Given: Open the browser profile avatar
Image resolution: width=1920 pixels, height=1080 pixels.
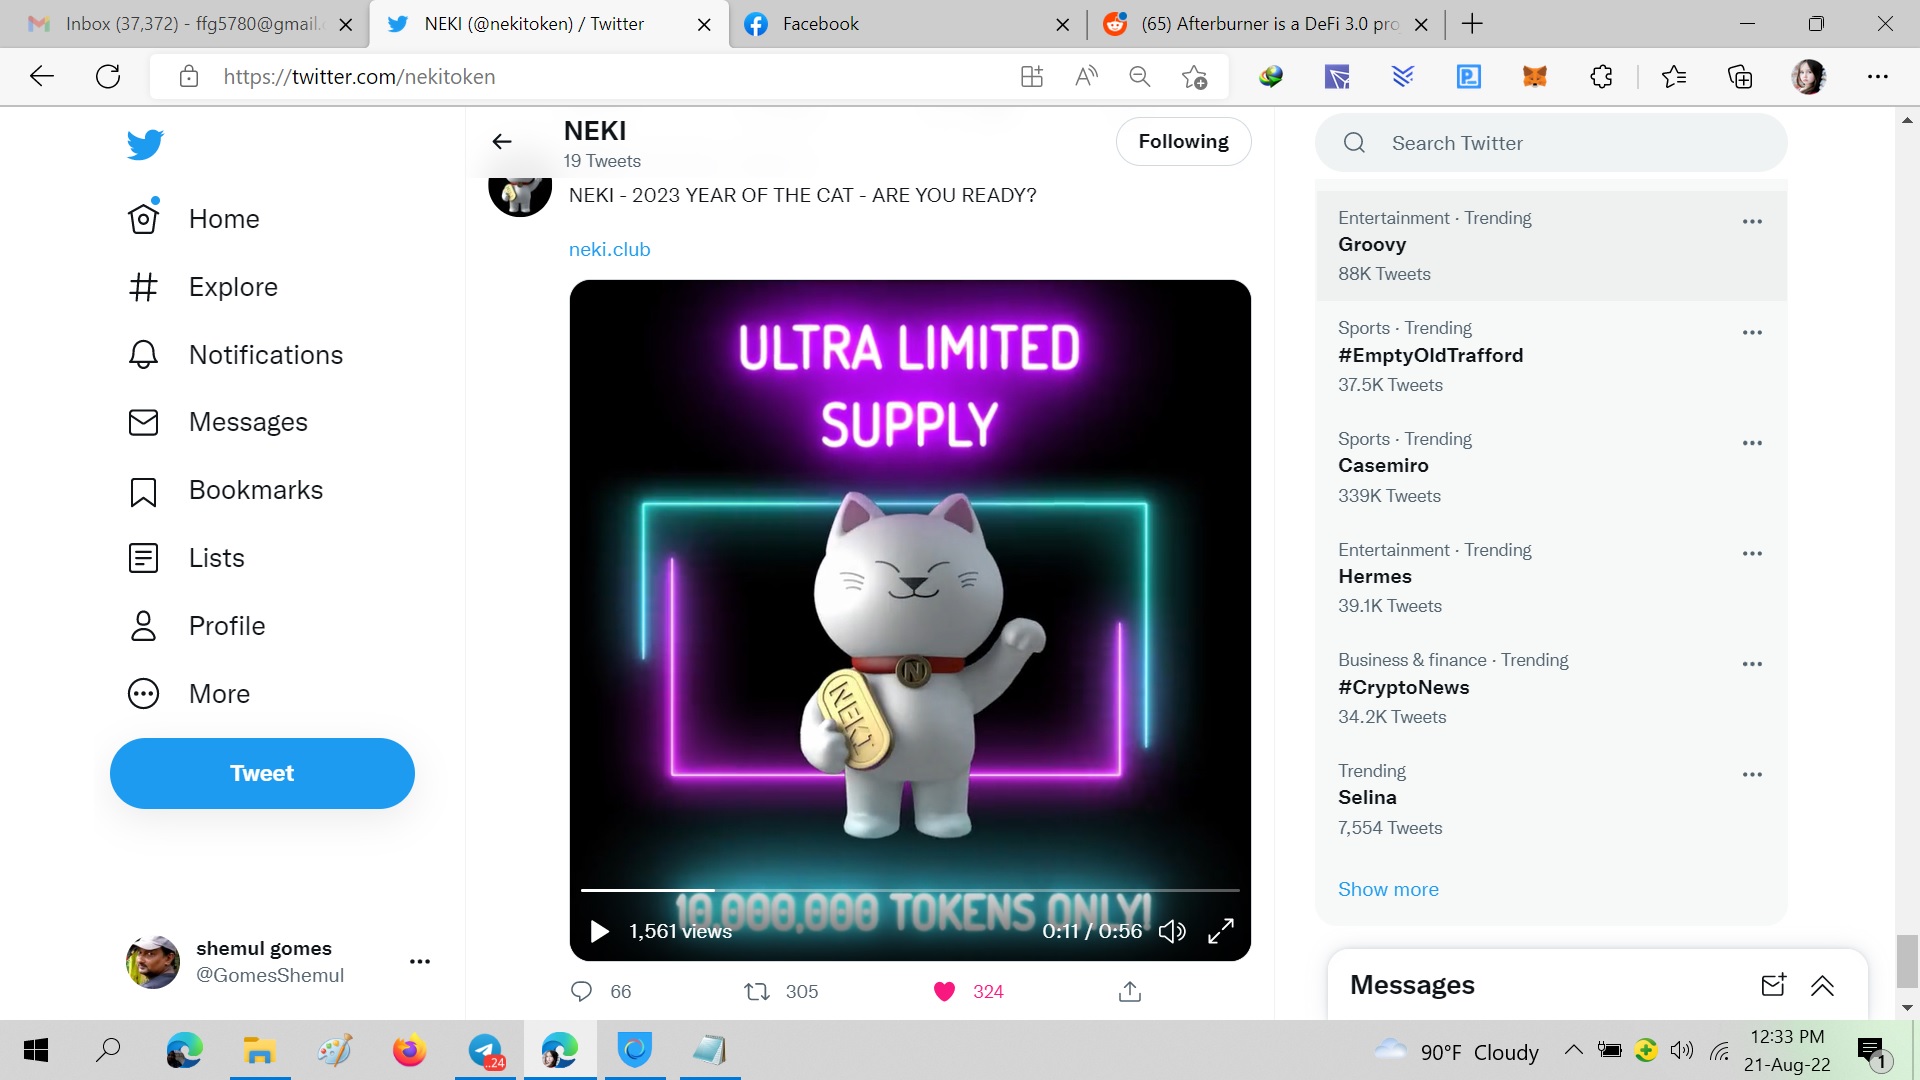Looking at the screenshot, I should point(1808,76).
